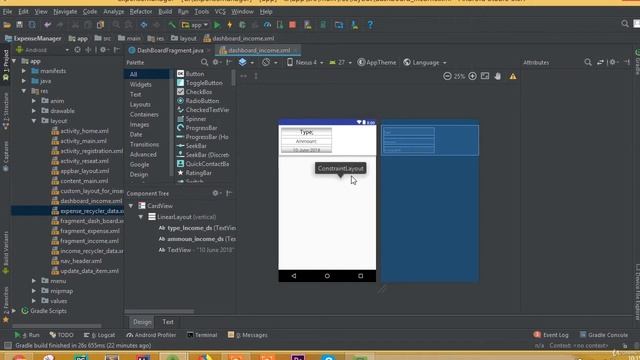This screenshot has width=640, height=360.
Task: Open the Android project view dropdown
Action: (x=43, y=50)
